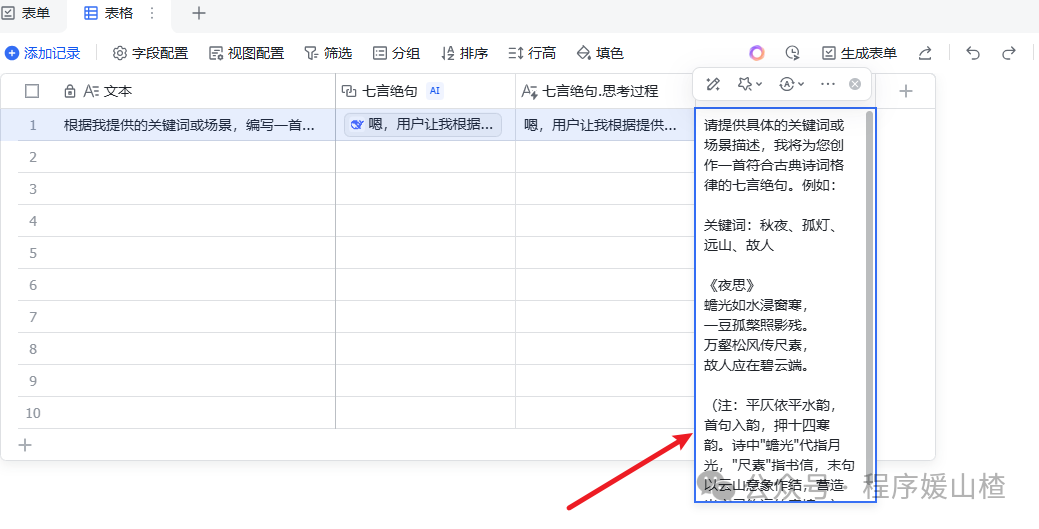Screen dimensions: 1039x529
Task: Select row number 10
Action: click(32, 413)
